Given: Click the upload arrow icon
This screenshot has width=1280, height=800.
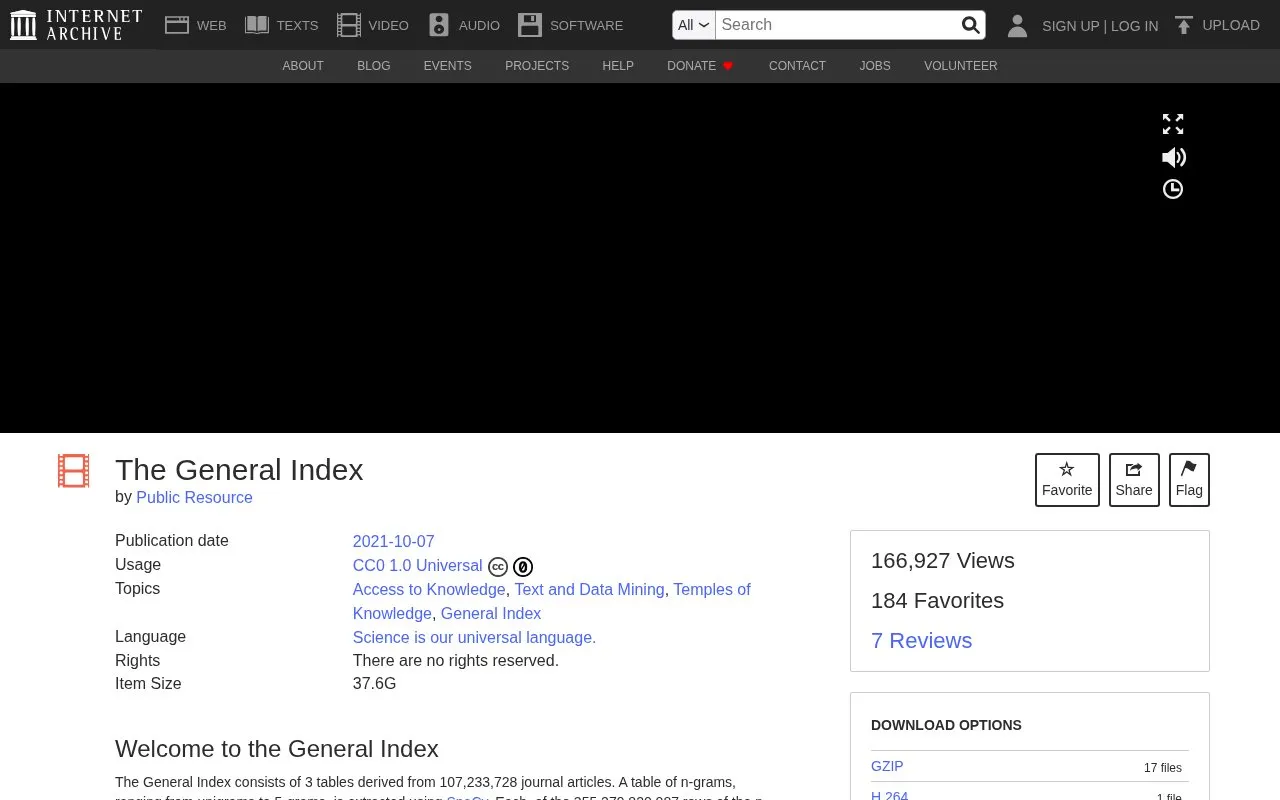Looking at the screenshot, I should [x=1184, y=25].
